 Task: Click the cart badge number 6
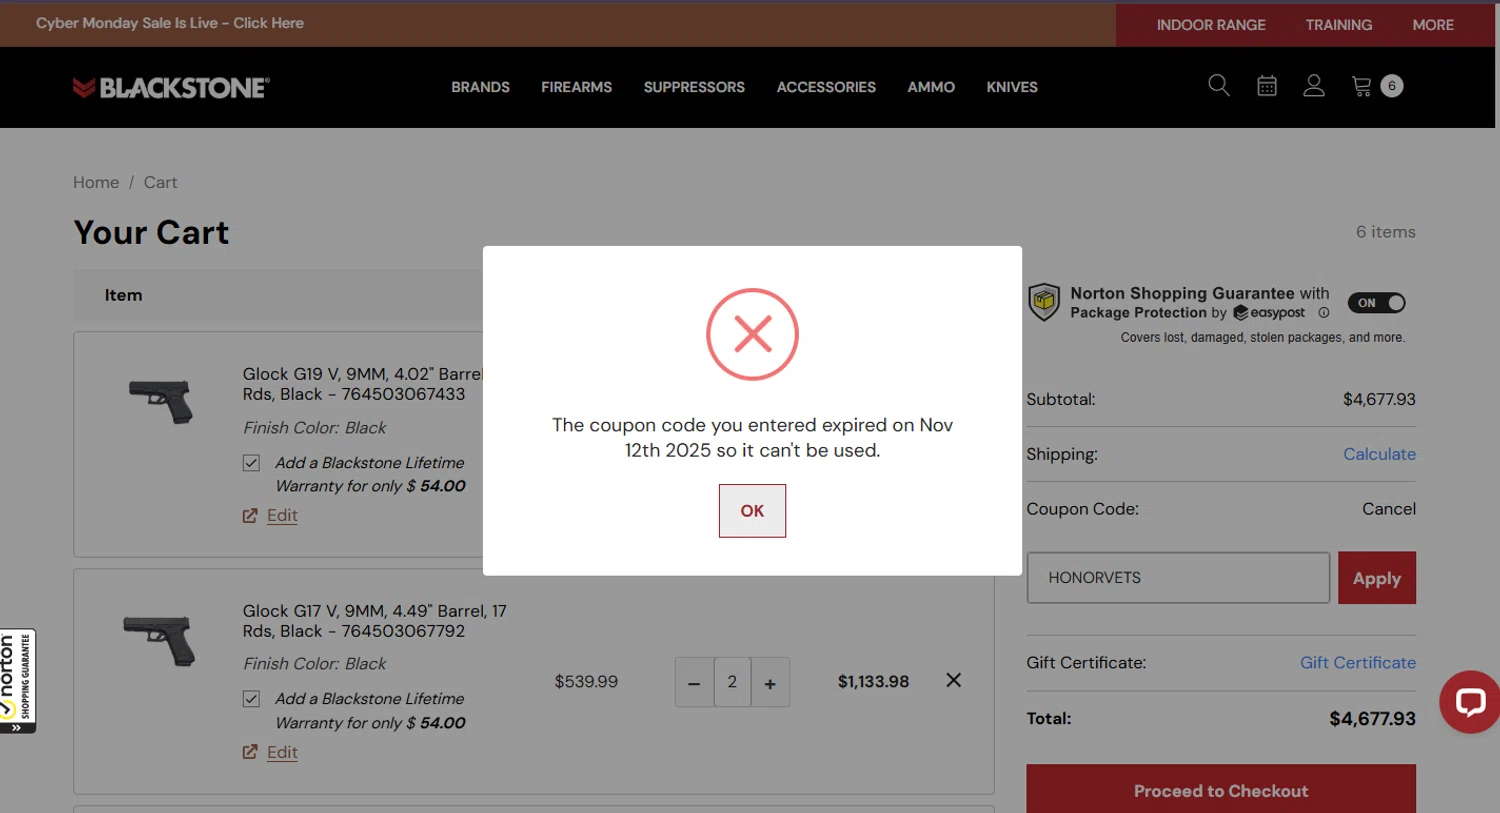1391,86
